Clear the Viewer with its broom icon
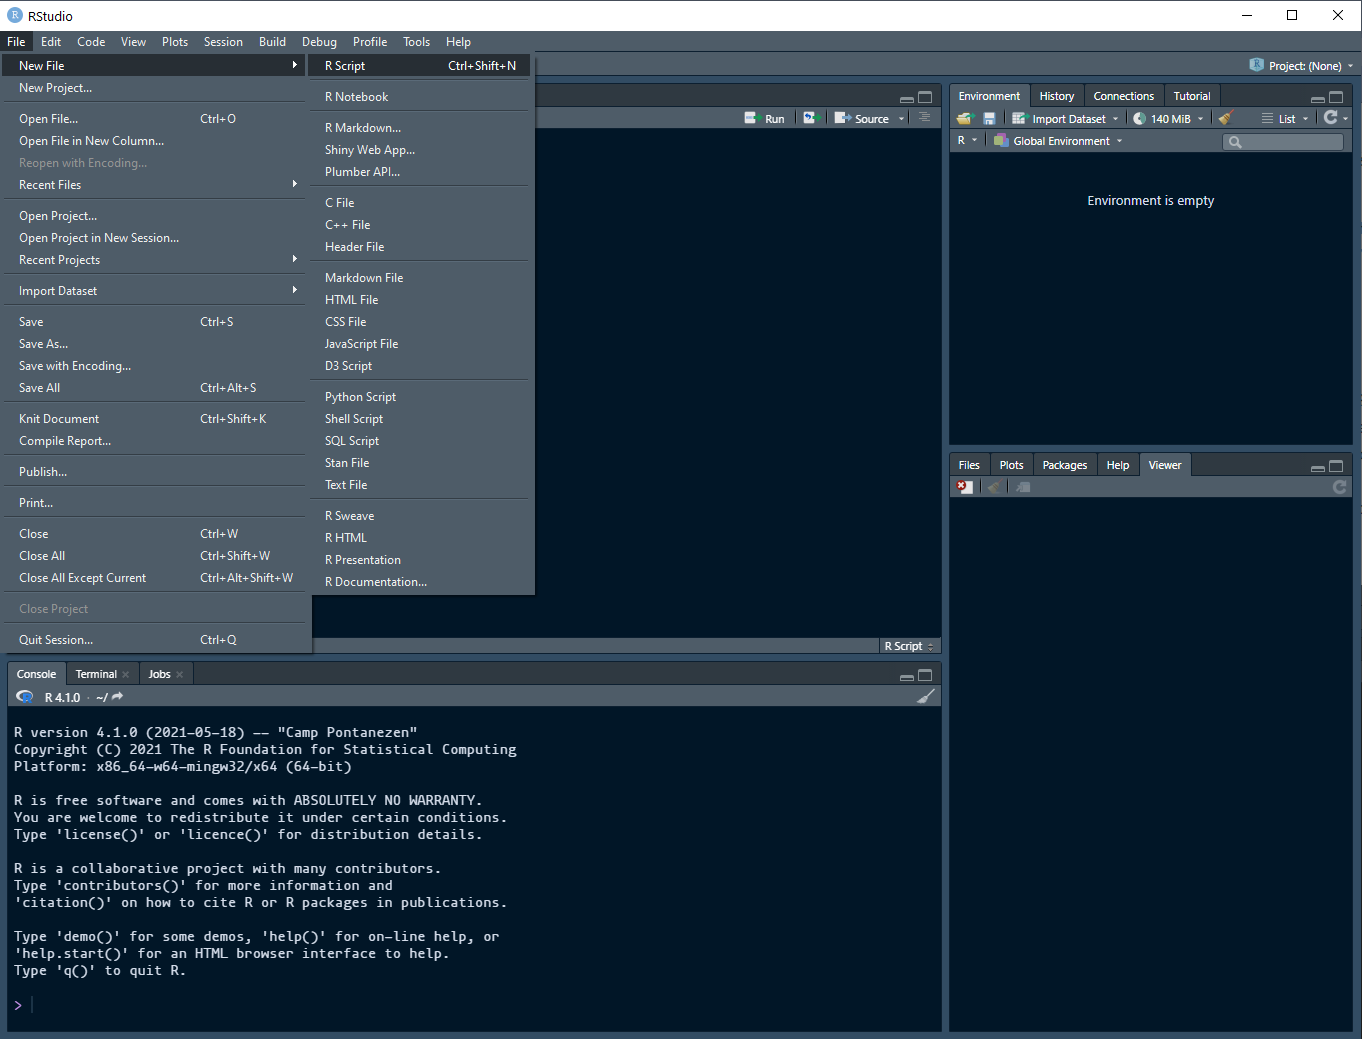Screen dimensions: 1362x1039 click(993, 486)
